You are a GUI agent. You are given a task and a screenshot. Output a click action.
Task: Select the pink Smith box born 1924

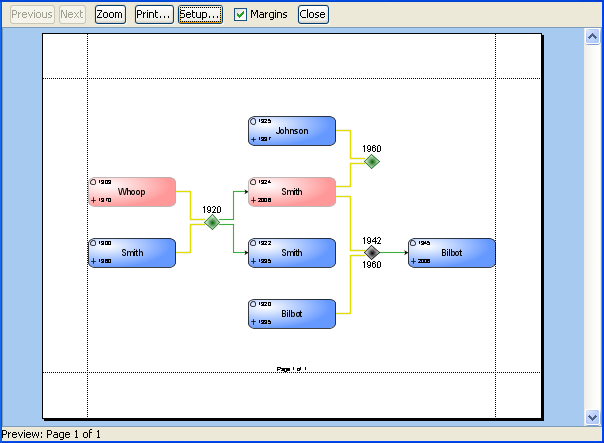tap(292, 192)
